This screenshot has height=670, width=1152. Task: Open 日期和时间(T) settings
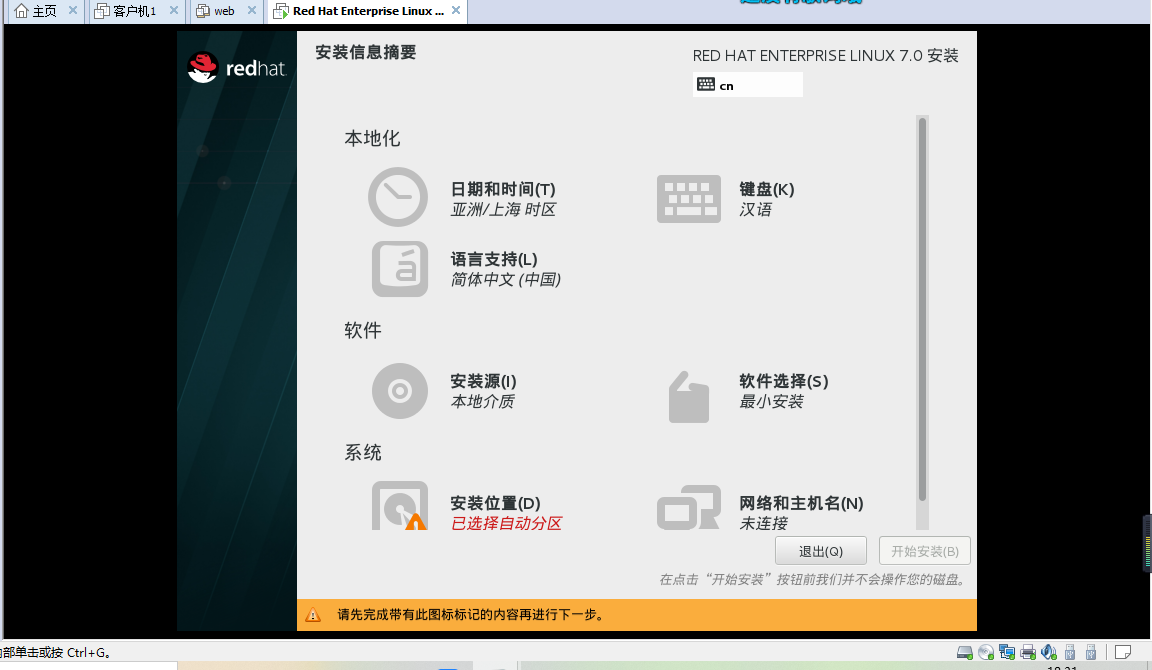(x=503, y=190)
